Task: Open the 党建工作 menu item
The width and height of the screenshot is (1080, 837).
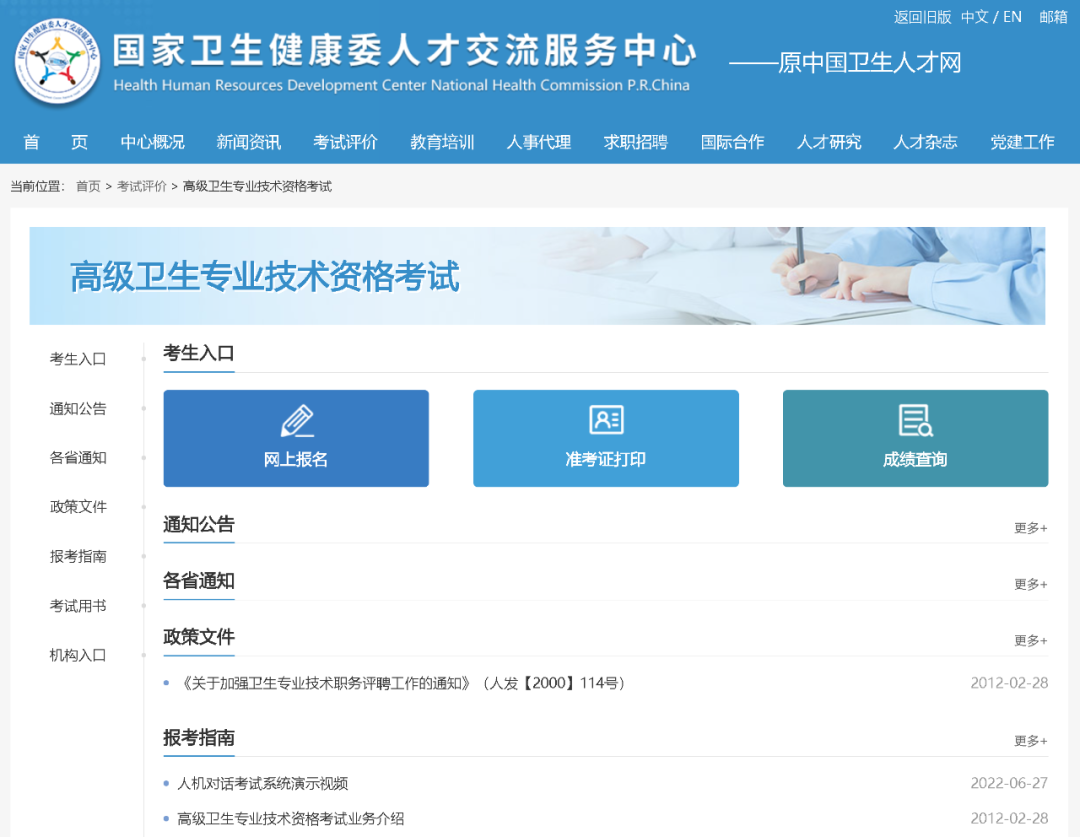Action: 1022,142
